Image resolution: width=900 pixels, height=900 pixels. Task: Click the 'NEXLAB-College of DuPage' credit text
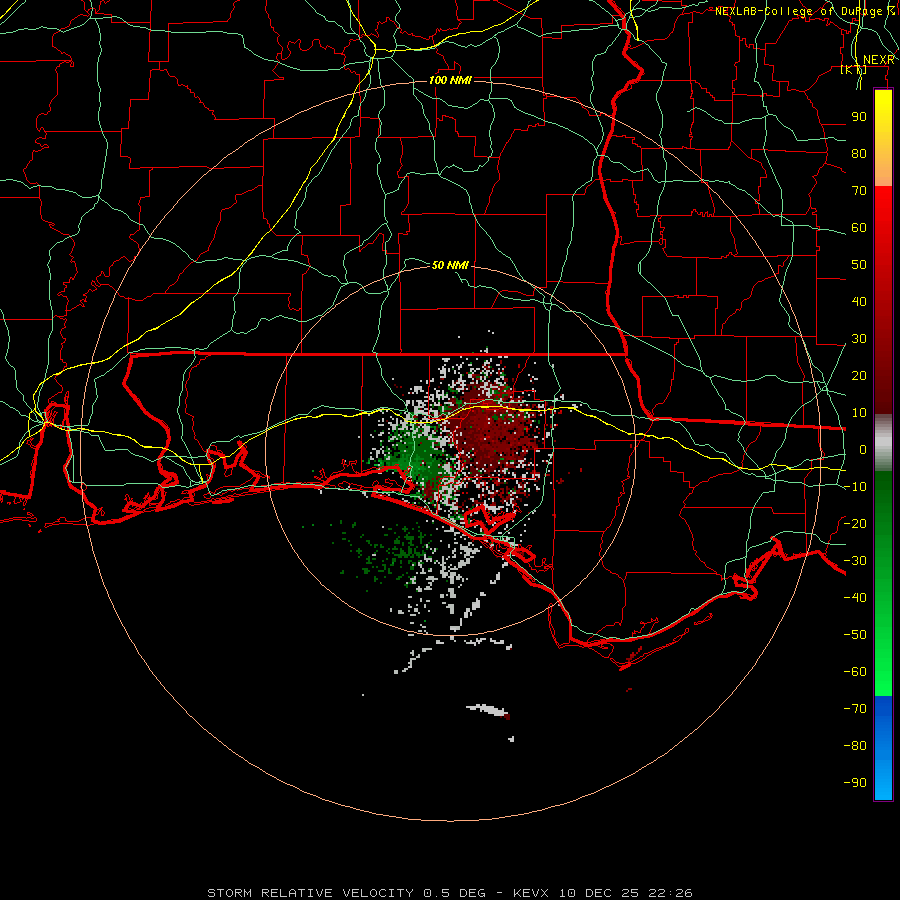click(x=798, y=11)
